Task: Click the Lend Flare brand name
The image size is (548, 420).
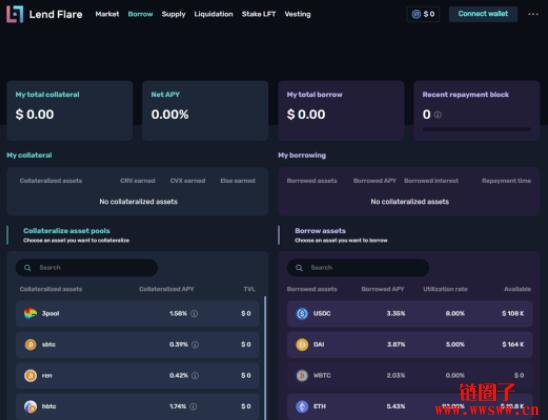Action: [56, 14]
